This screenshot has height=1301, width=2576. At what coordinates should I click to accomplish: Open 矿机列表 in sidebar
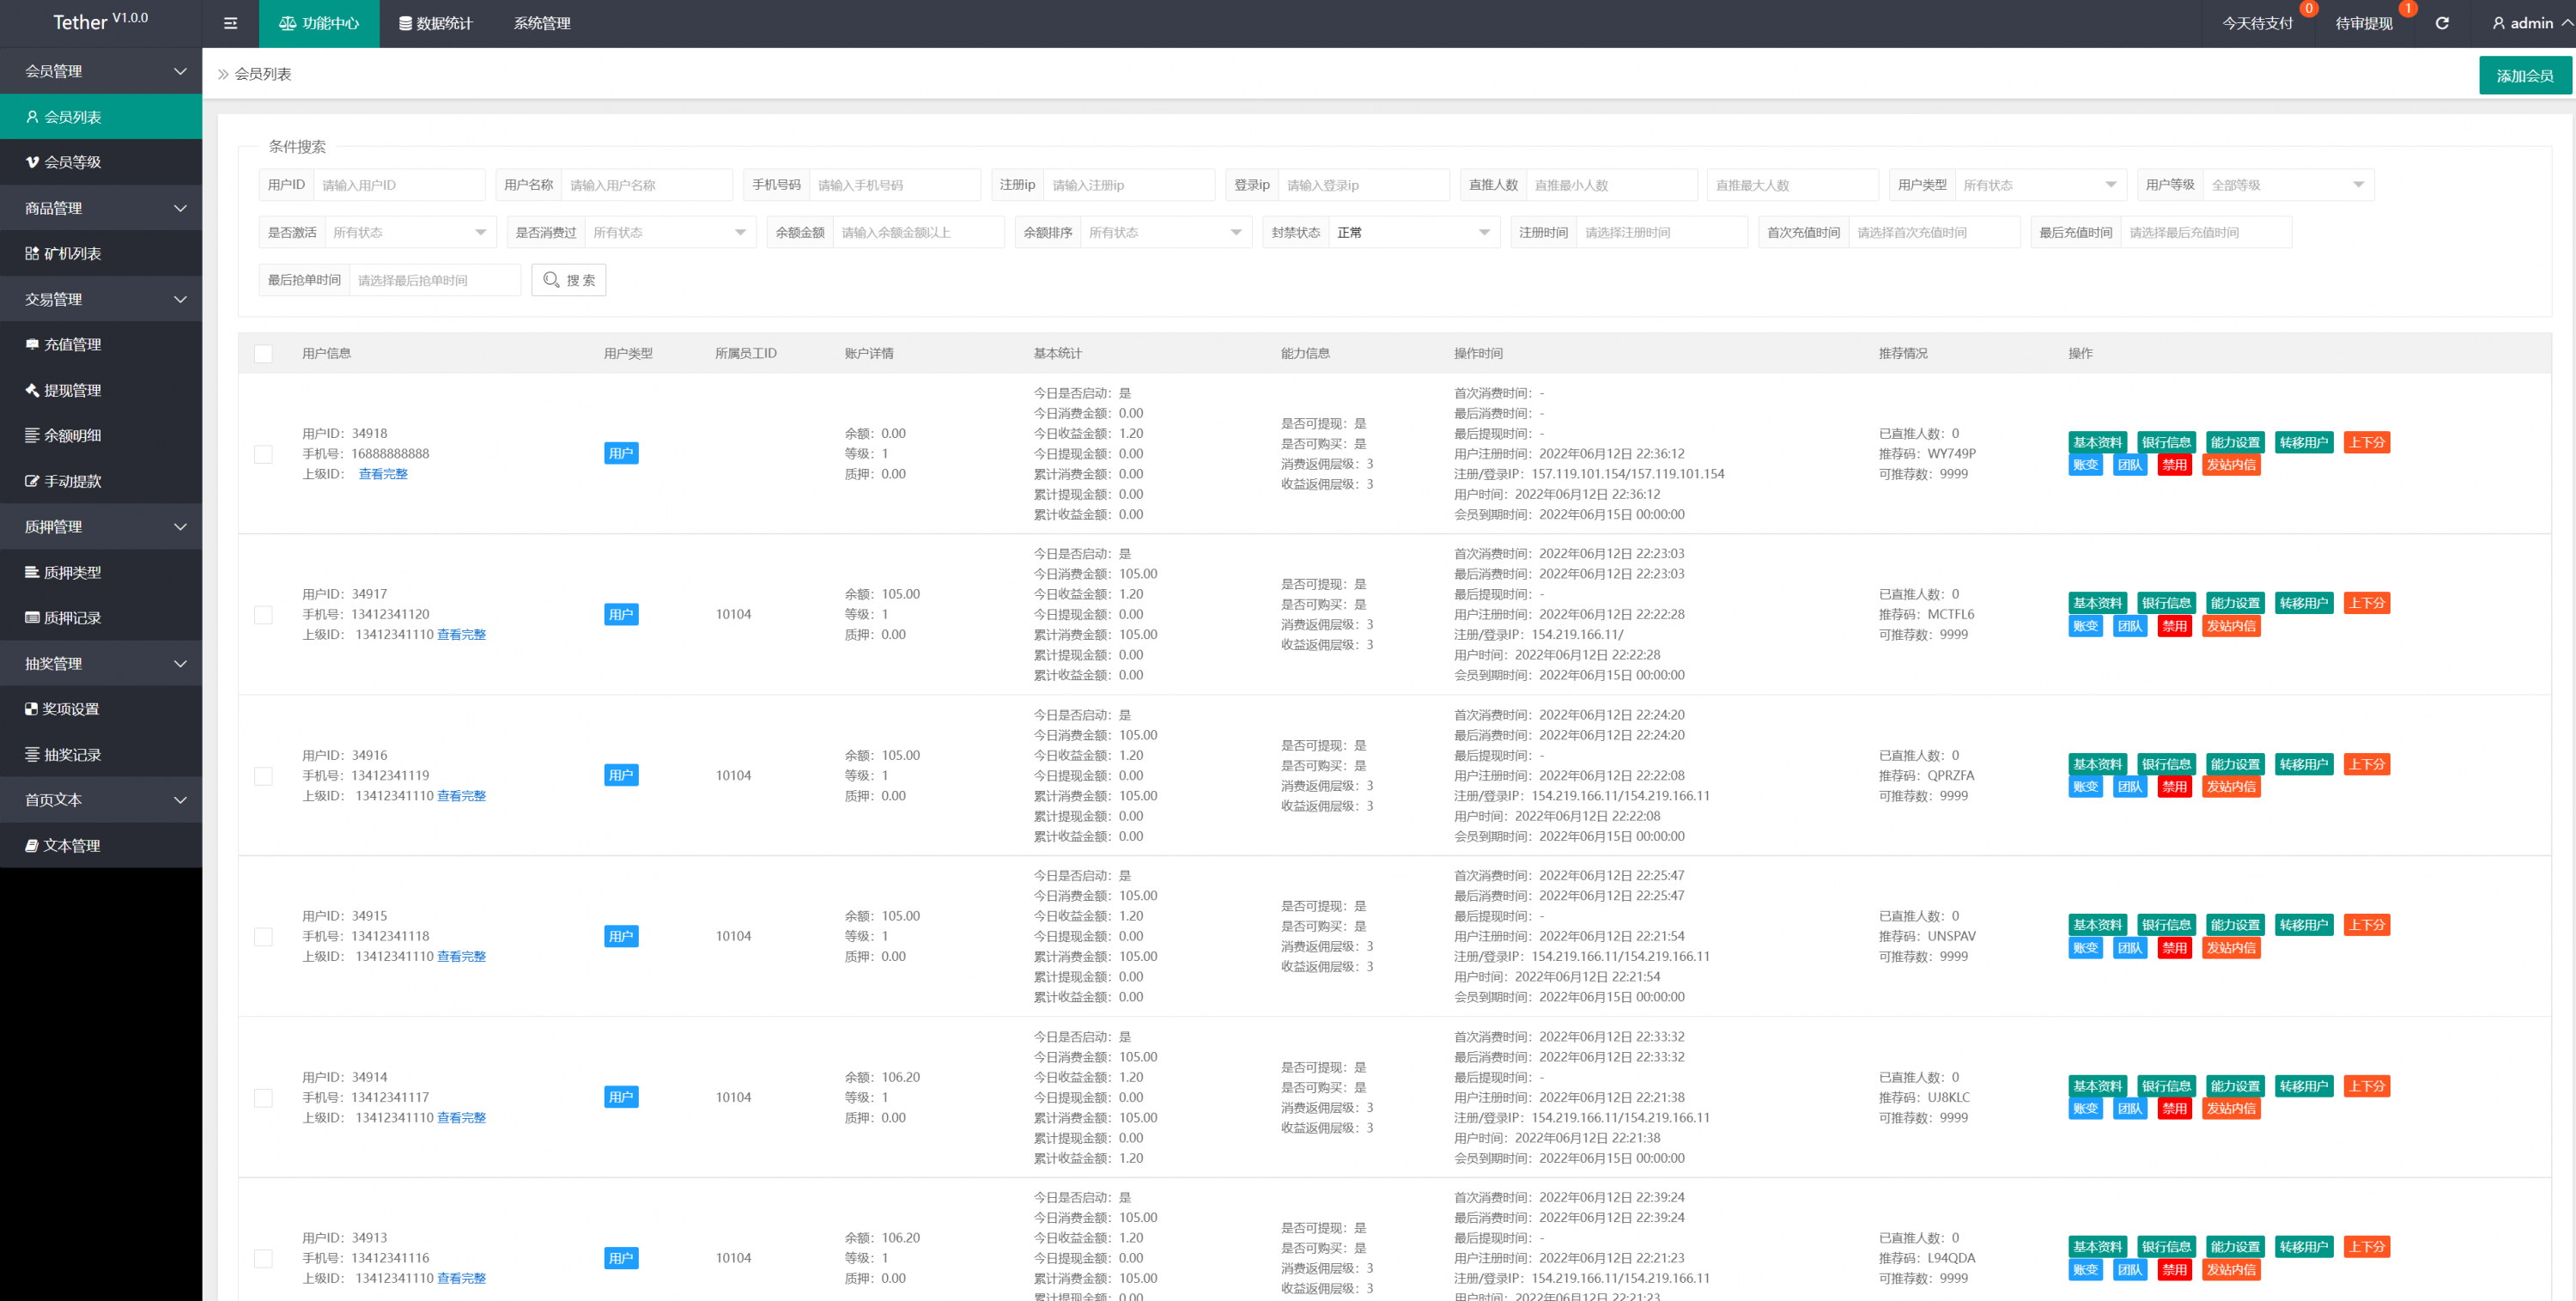click(72, 254)
